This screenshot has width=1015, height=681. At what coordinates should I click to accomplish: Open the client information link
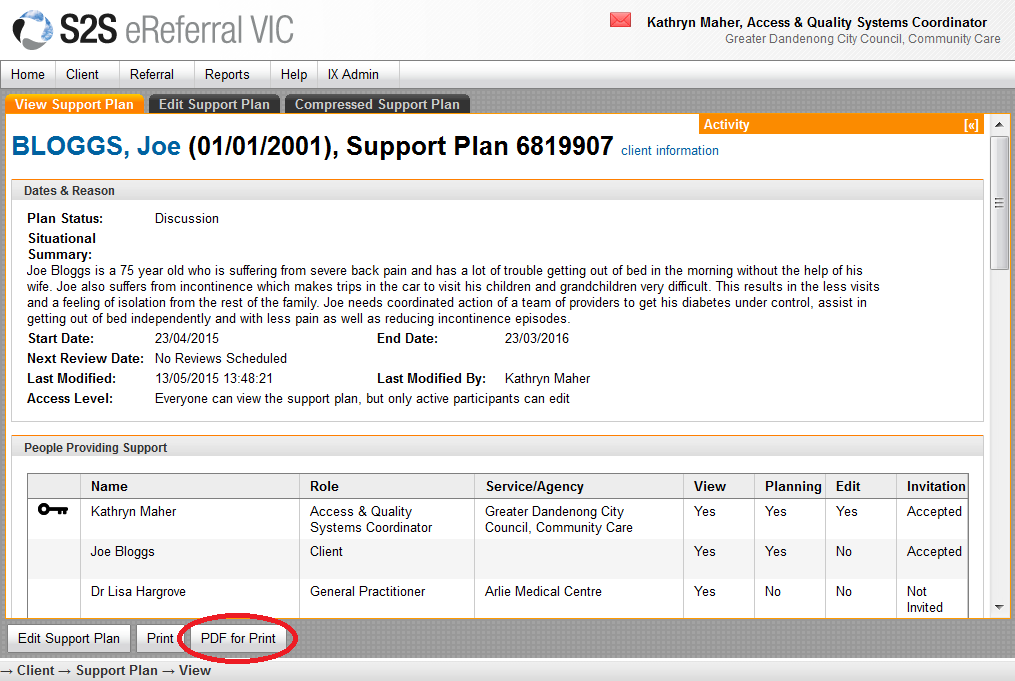click(x=669, y=151)
